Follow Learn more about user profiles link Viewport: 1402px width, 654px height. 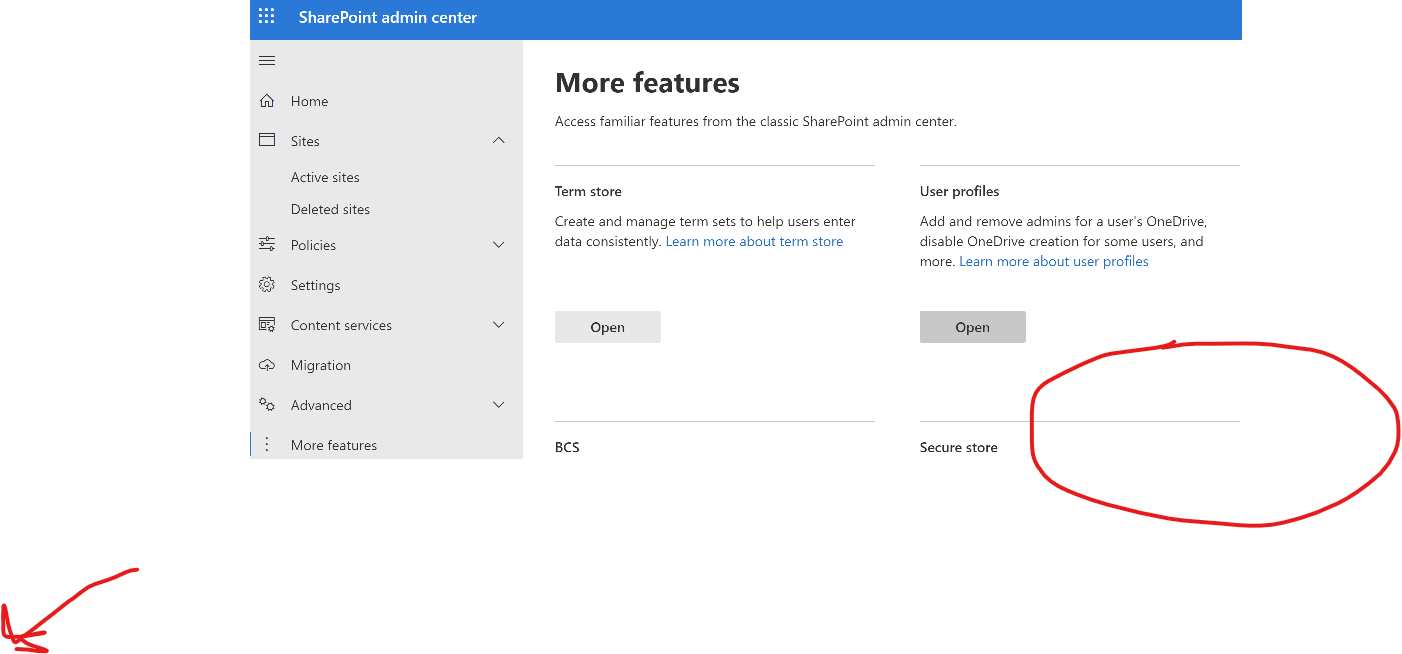click(x=1054, y=261)
